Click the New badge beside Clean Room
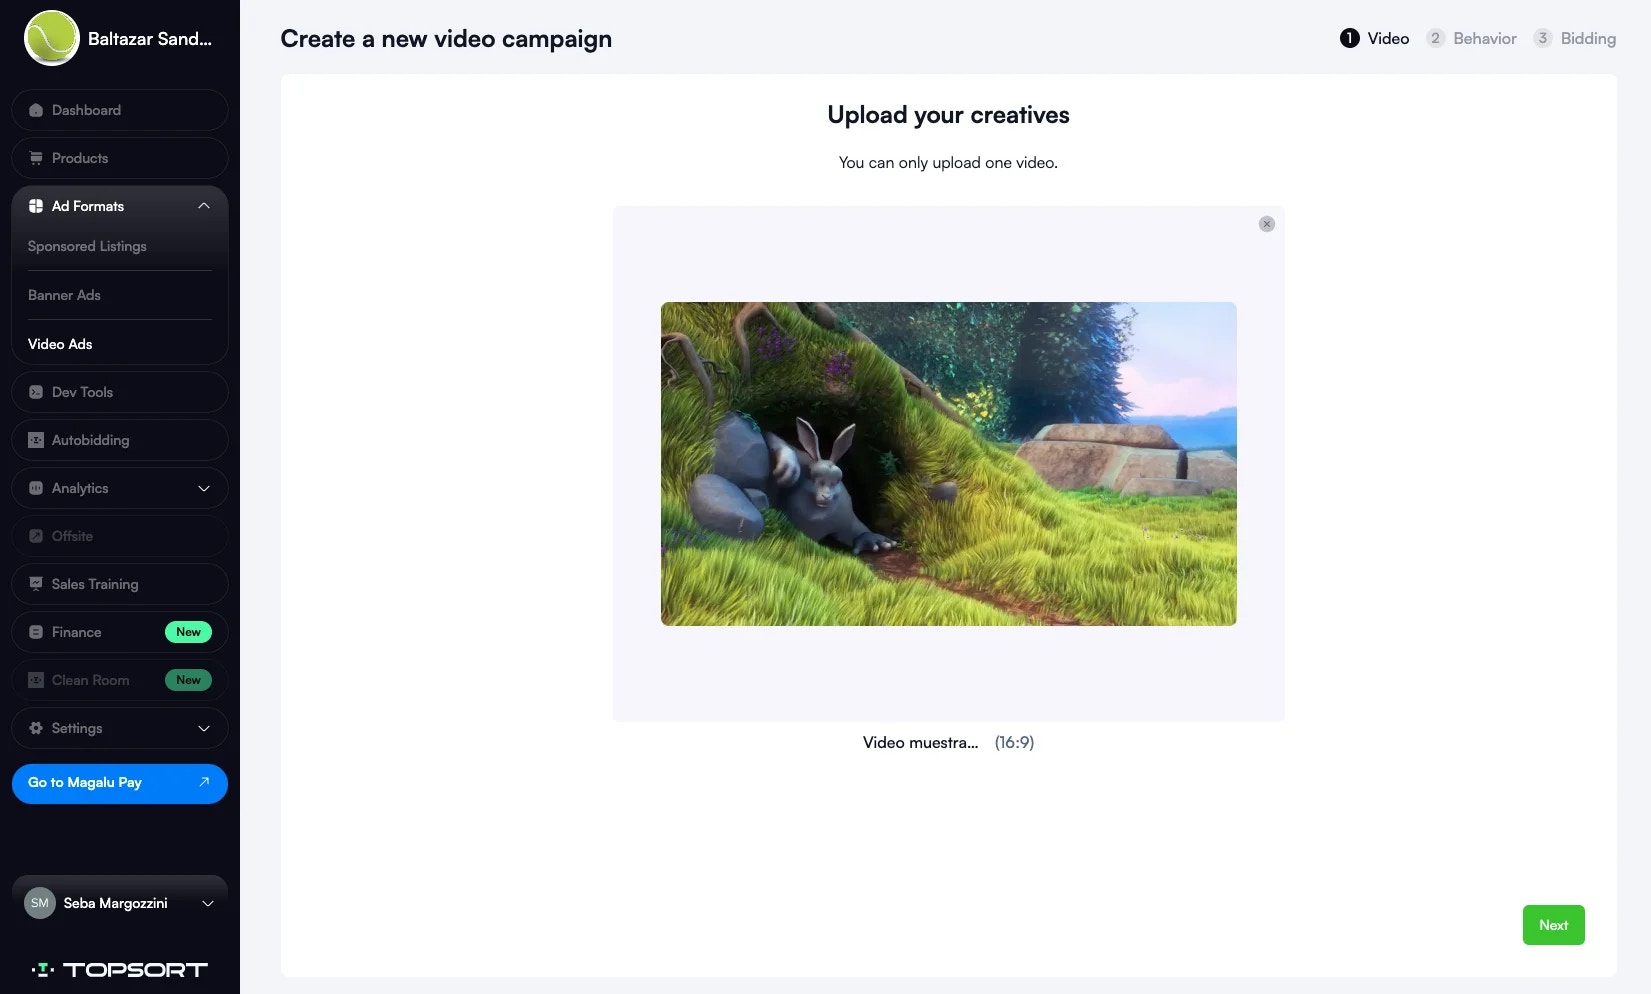This screenshot has height=994, width=1651. [x=188, y=680]
